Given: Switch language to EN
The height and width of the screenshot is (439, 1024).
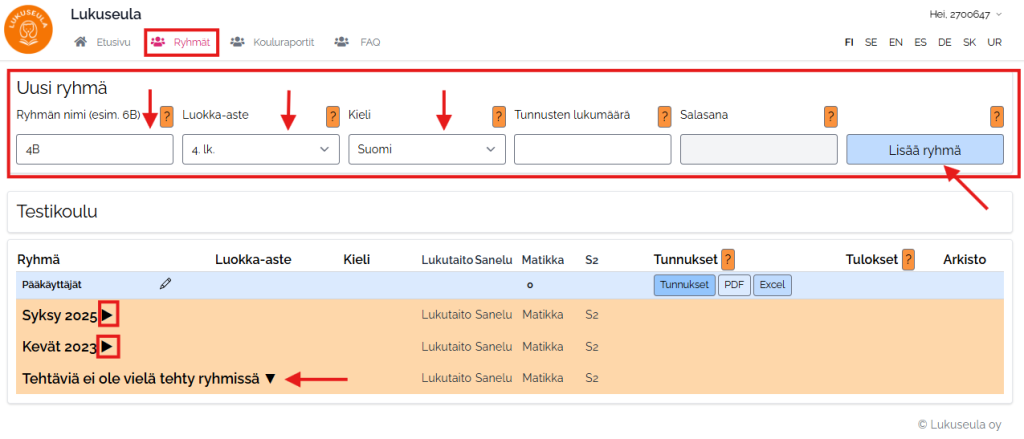Looking at the screenshot, I should point(895,42).
